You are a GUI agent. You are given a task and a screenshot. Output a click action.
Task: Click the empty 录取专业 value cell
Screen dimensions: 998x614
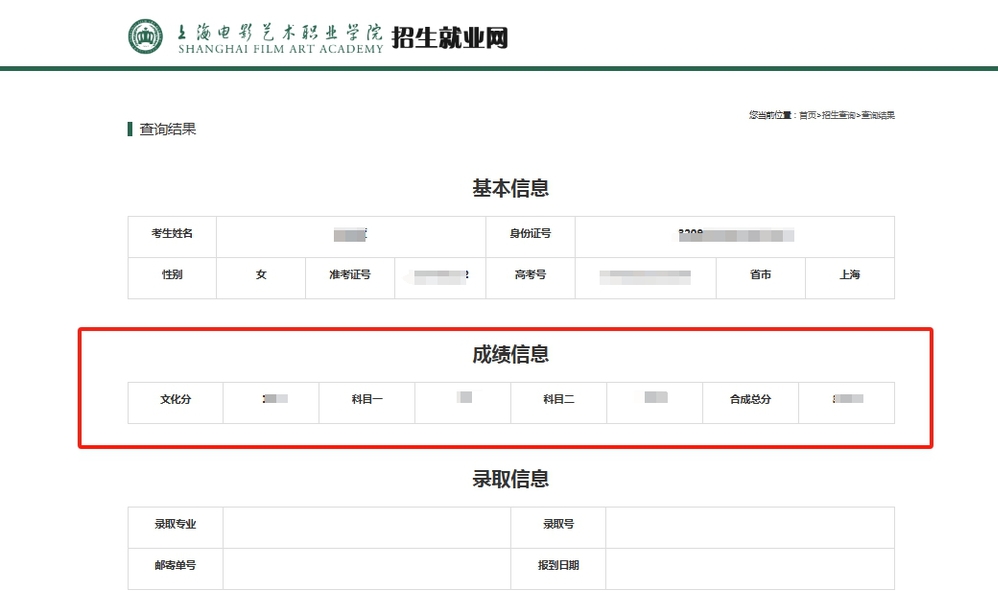[366, 525]
